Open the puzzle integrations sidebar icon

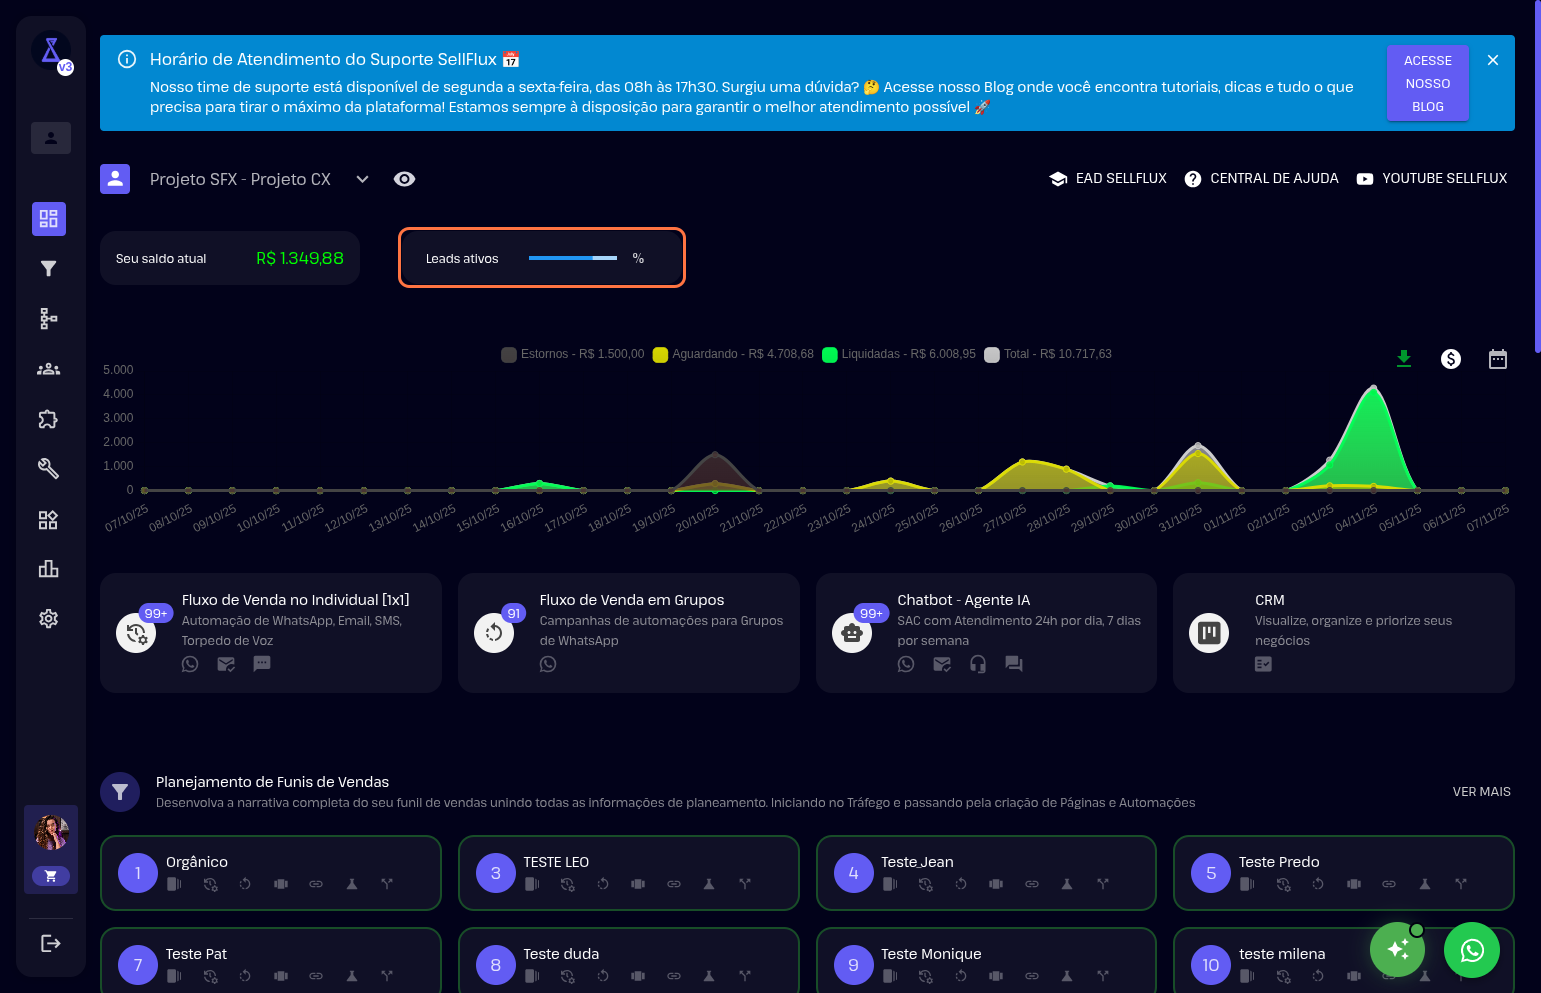click(x=48, y=419)
